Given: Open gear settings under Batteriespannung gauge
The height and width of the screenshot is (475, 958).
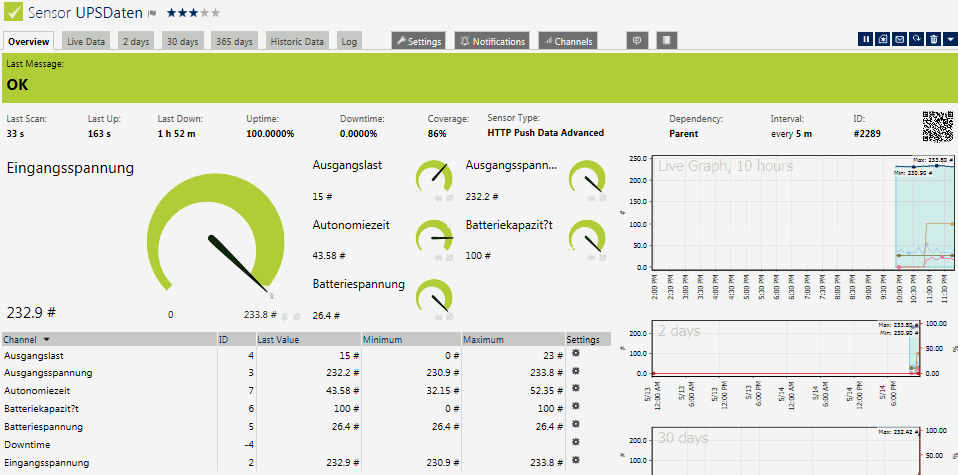Looking at the screenshot, I should [449, 317].
